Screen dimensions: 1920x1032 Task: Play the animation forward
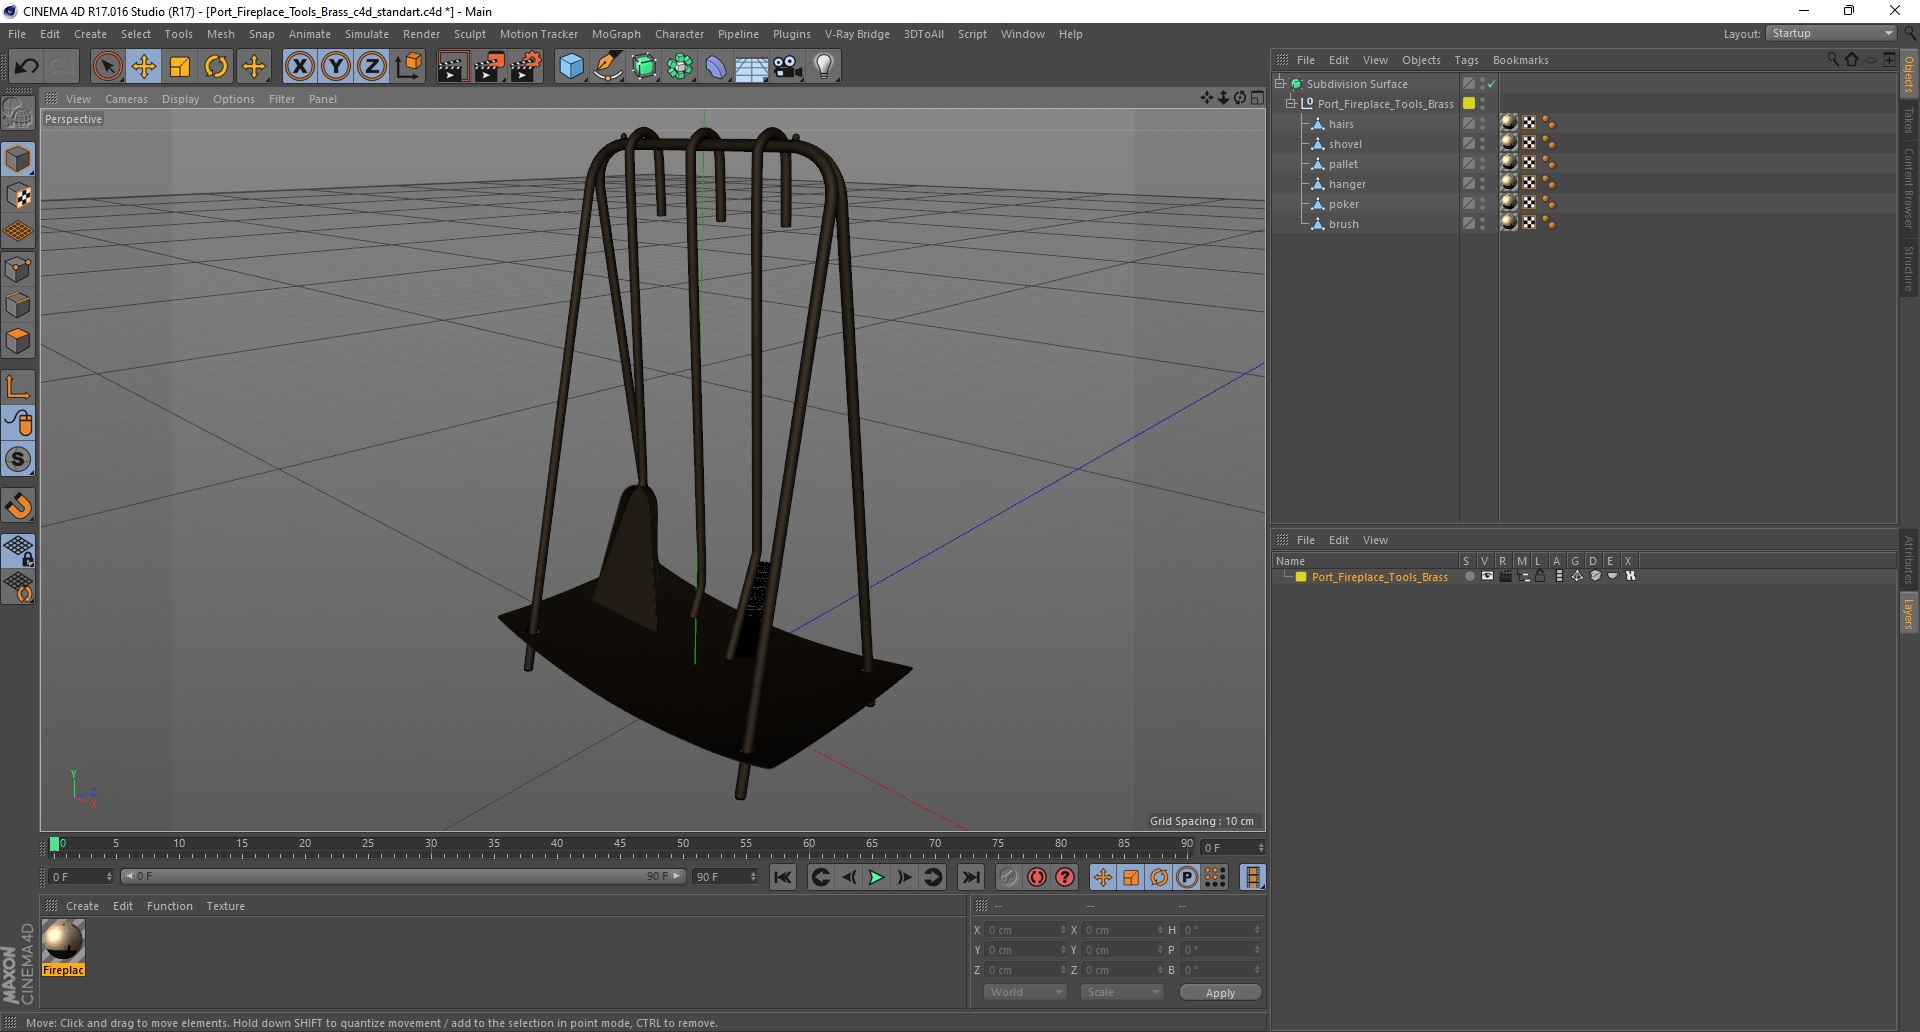876,877
